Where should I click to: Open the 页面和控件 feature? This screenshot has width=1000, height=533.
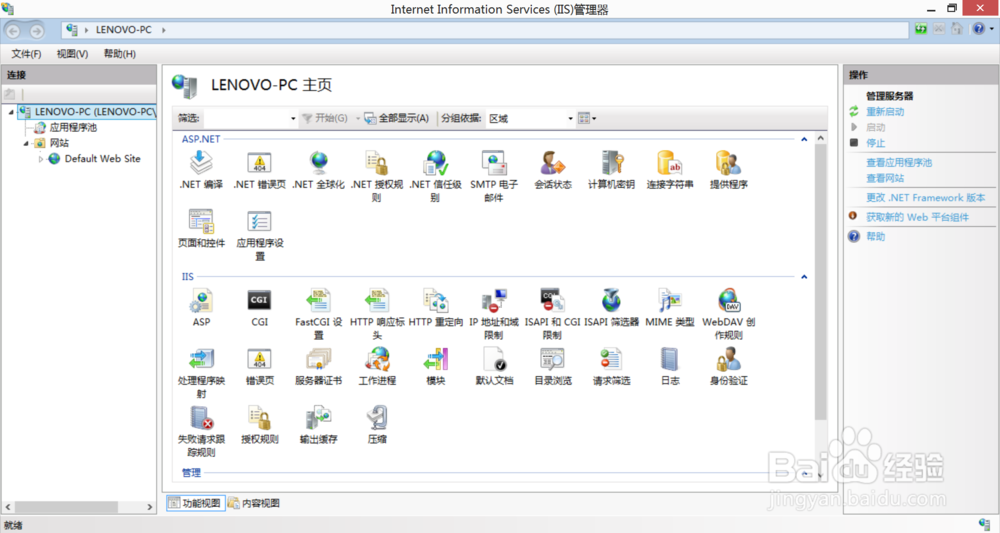pos(201,228)
